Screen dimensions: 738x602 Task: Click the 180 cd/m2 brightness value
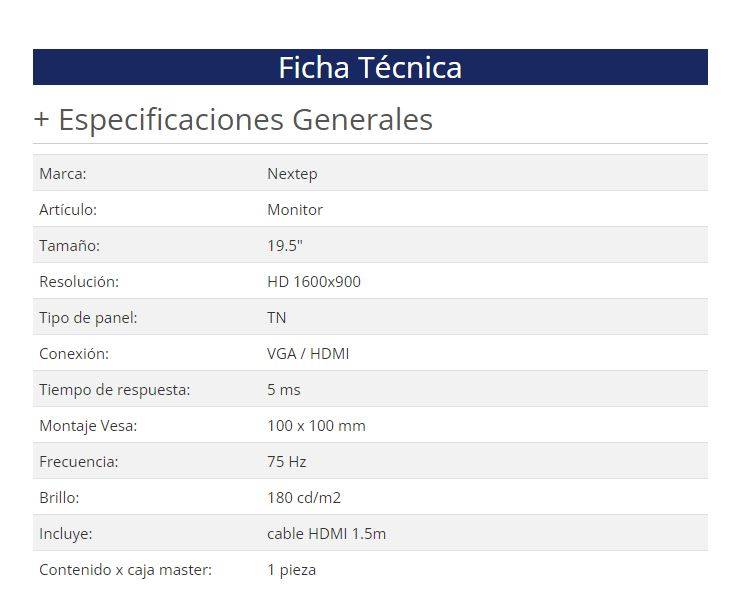point(304,498)
